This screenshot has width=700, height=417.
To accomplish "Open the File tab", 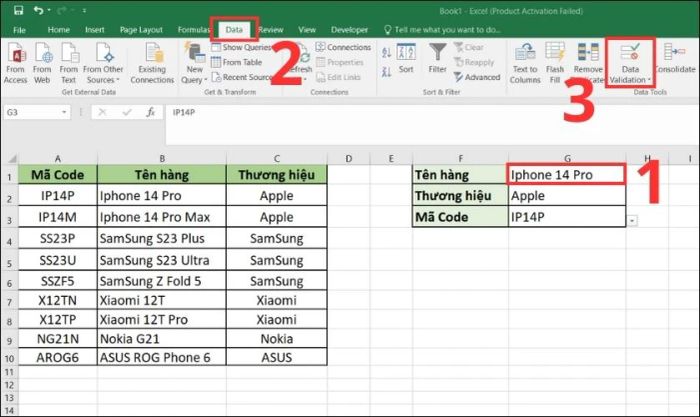I will click(19, 30).
